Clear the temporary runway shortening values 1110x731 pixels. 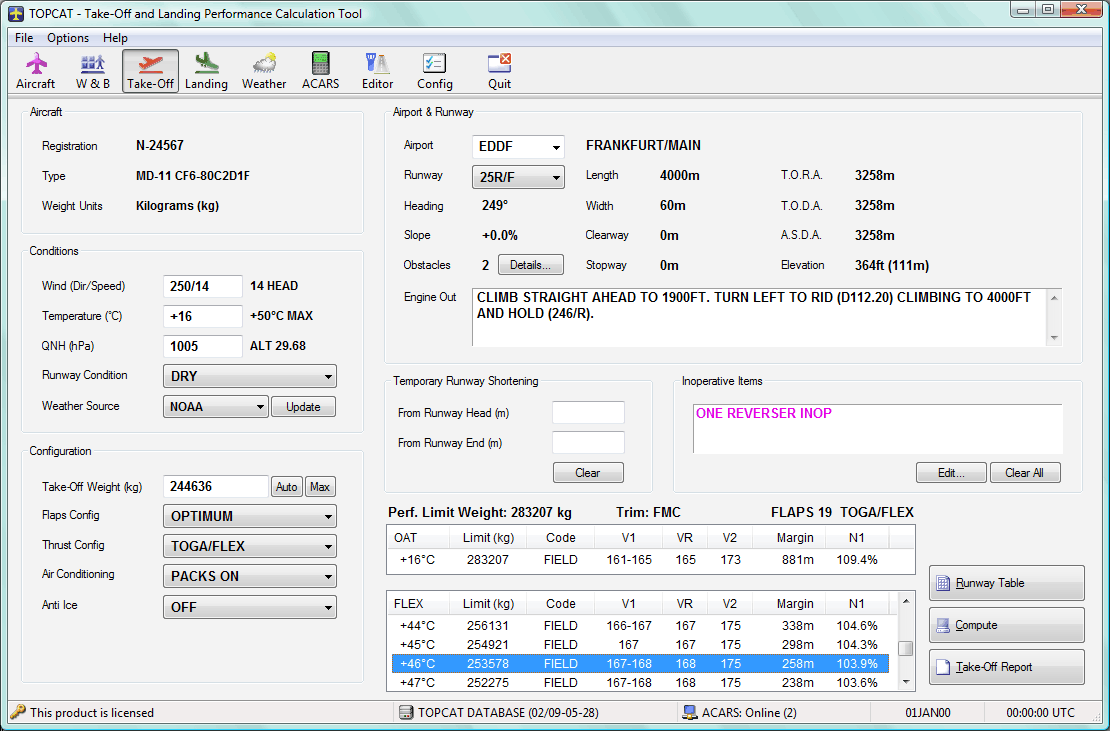click(588, 473)
